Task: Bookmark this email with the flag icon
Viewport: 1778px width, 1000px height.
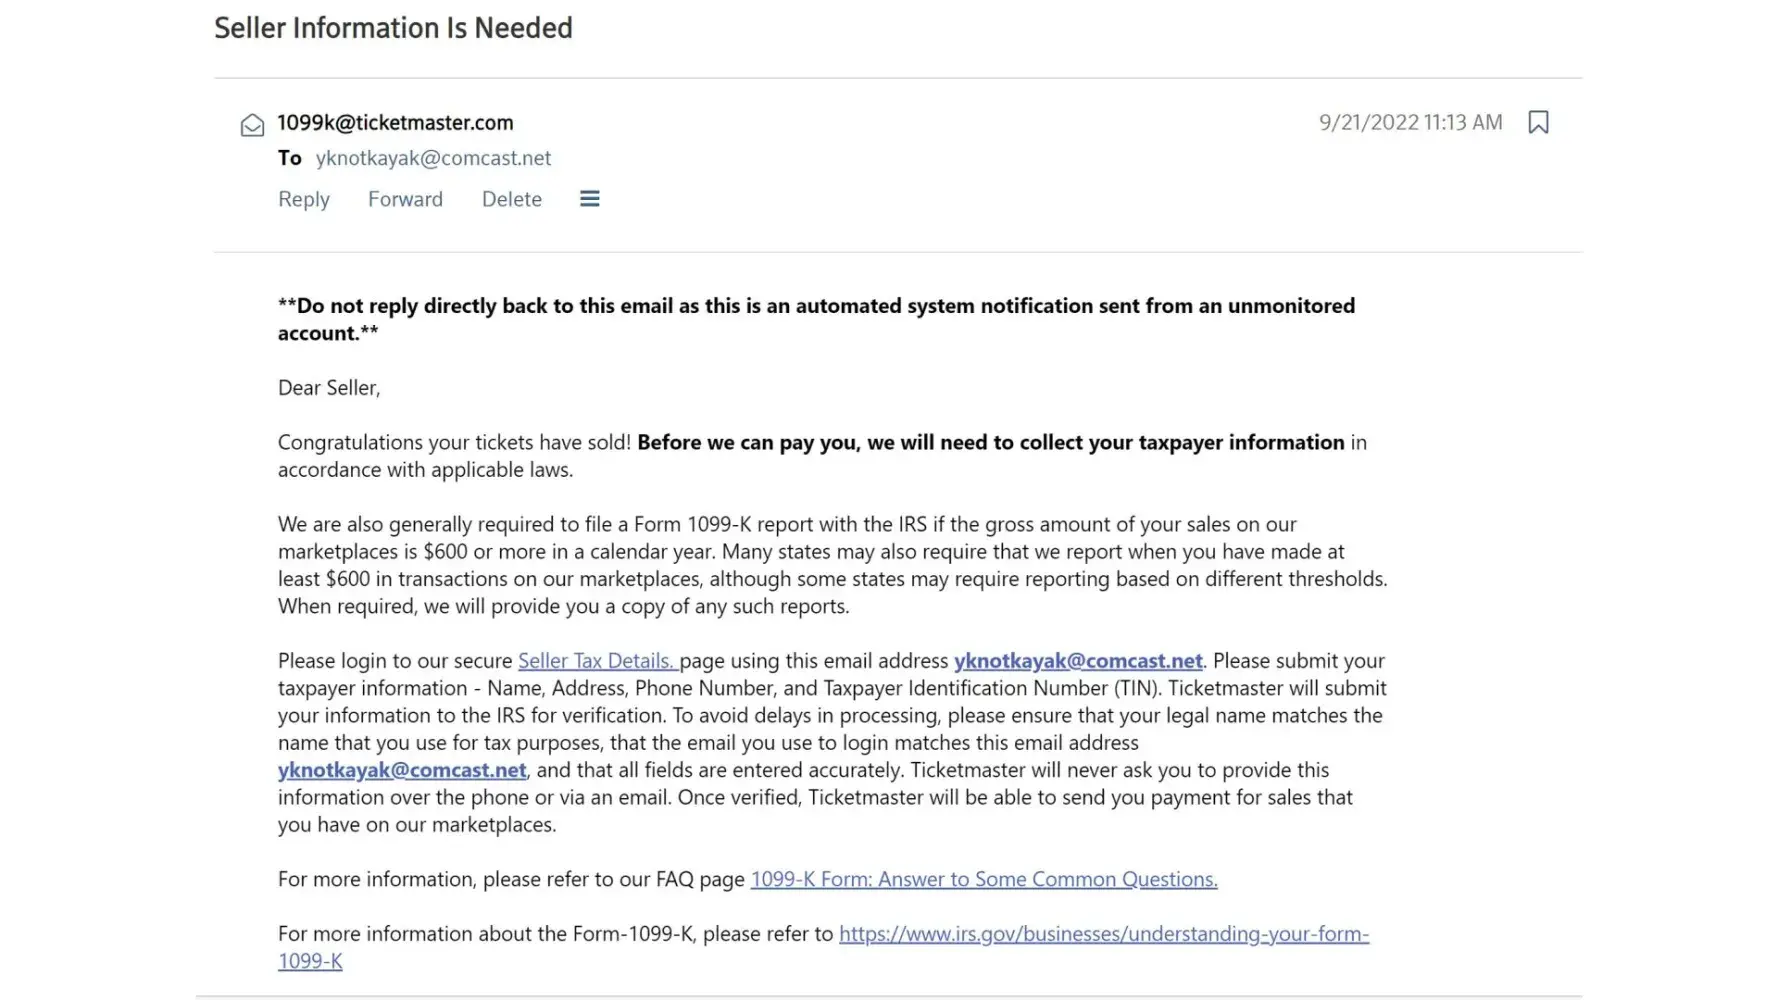Action: tap(1538, 122)
